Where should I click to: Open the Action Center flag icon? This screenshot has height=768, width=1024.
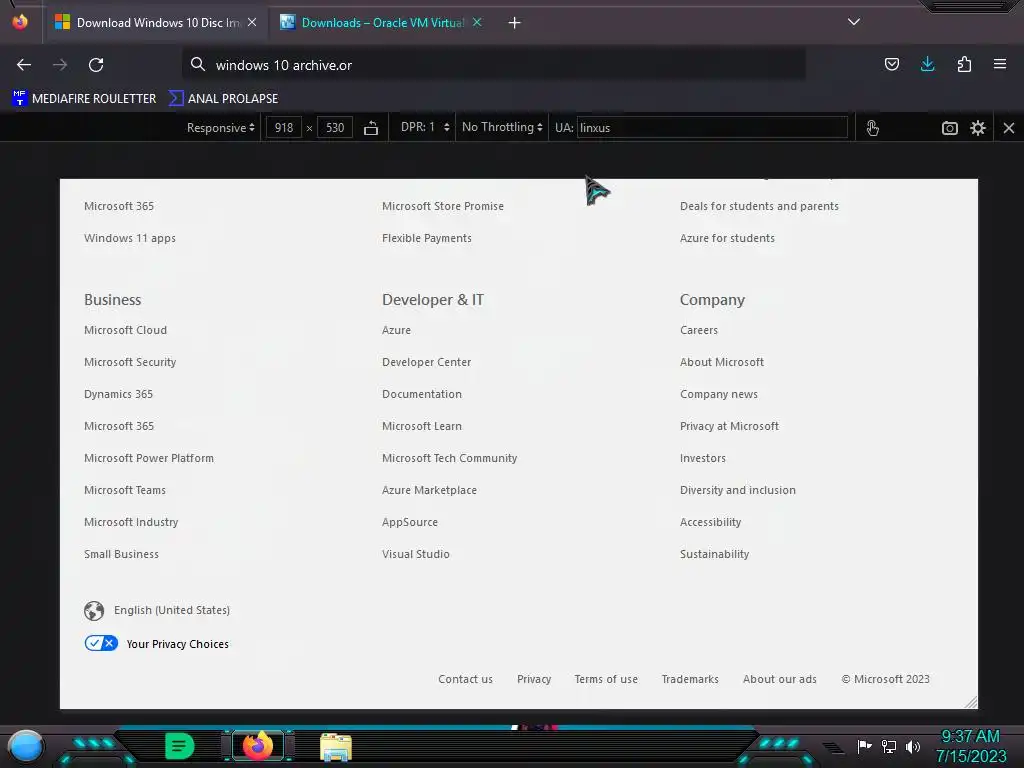click(x=864, y=746)
